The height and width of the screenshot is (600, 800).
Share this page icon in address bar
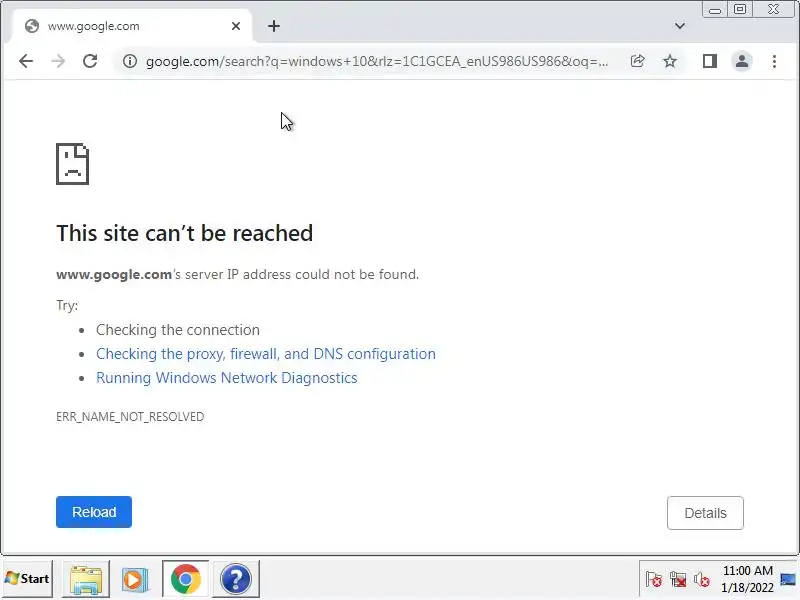click(x=637, y=61)
